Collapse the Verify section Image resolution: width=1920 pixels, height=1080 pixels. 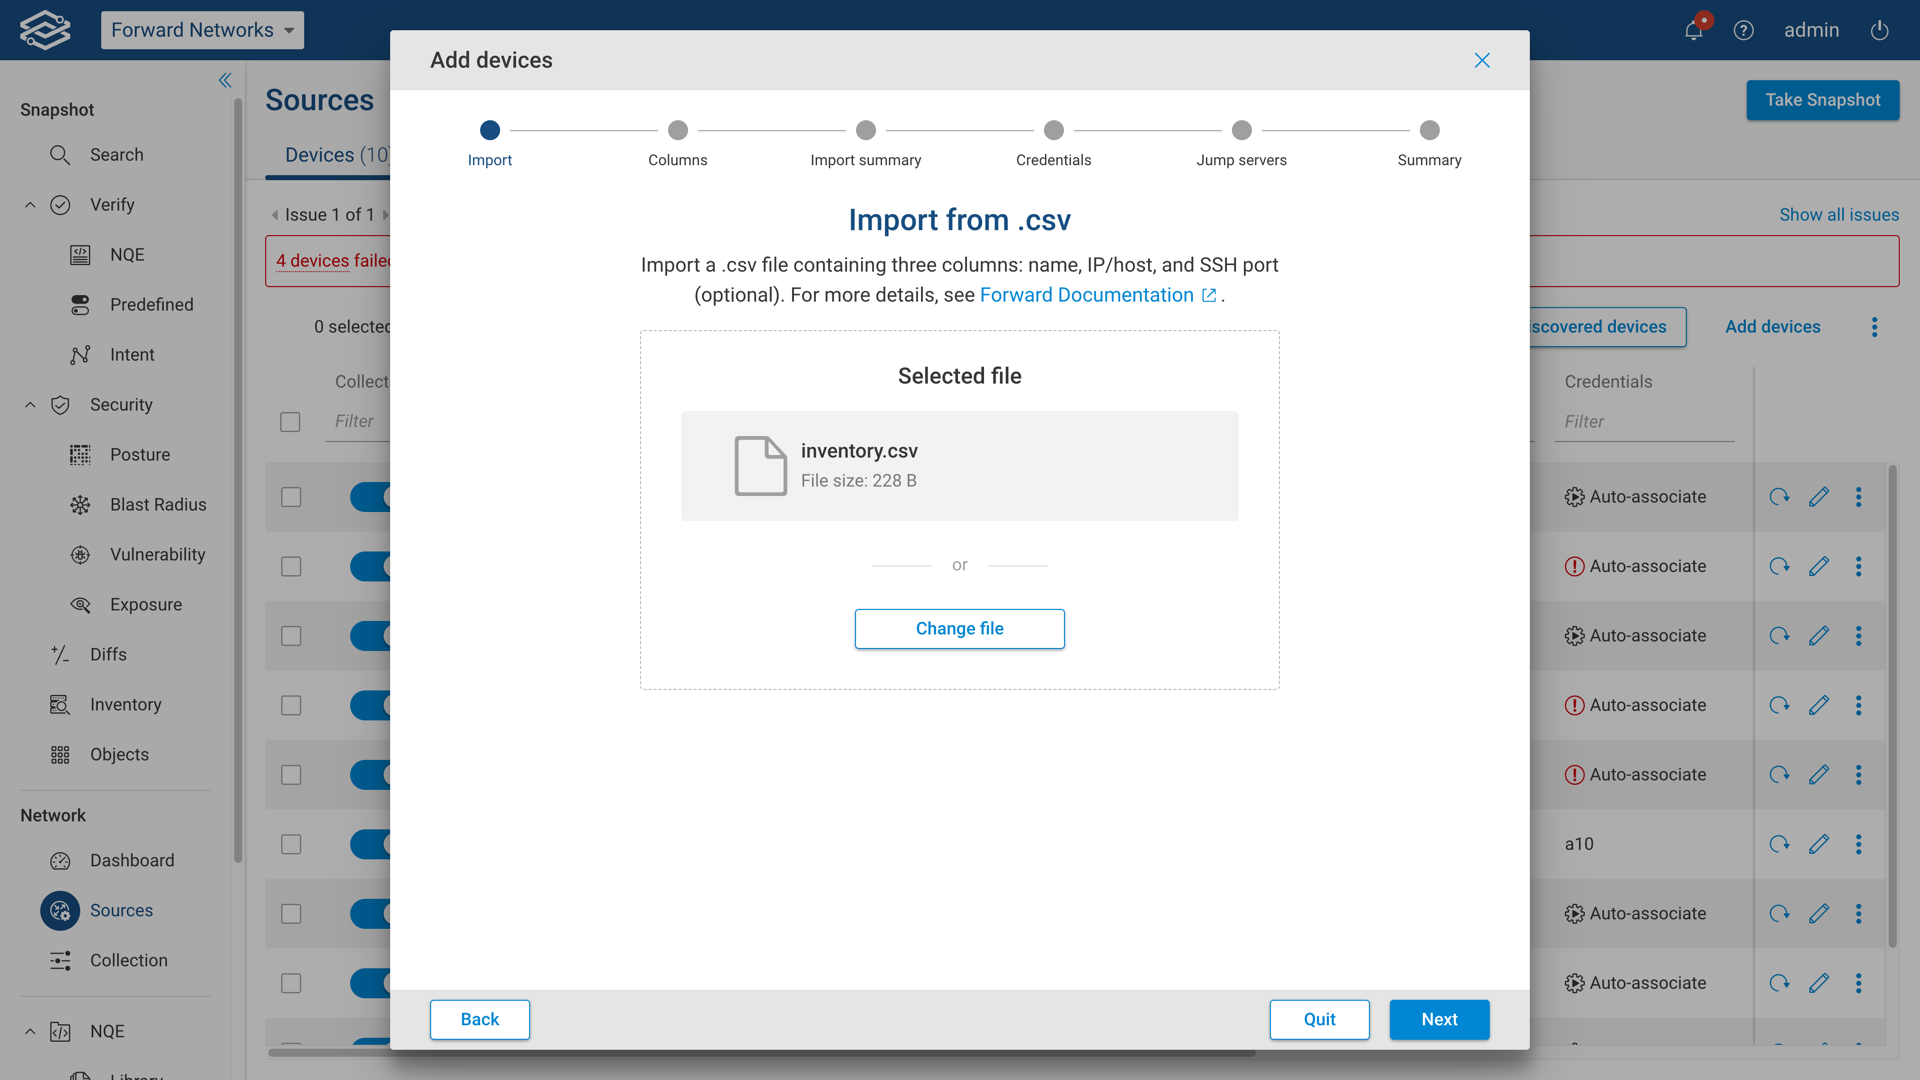pyautogui.click(x=29, y=204)
